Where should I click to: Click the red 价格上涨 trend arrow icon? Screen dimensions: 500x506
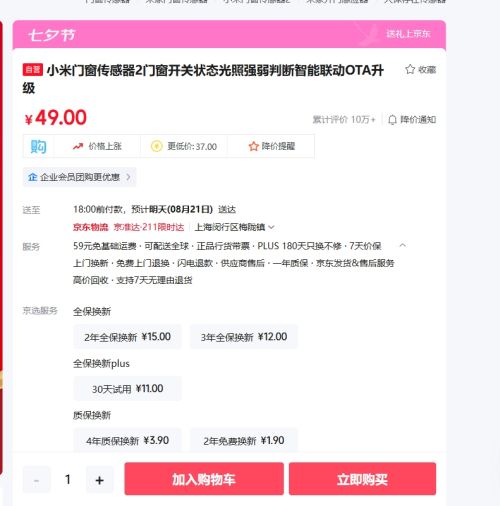(78, 146)
